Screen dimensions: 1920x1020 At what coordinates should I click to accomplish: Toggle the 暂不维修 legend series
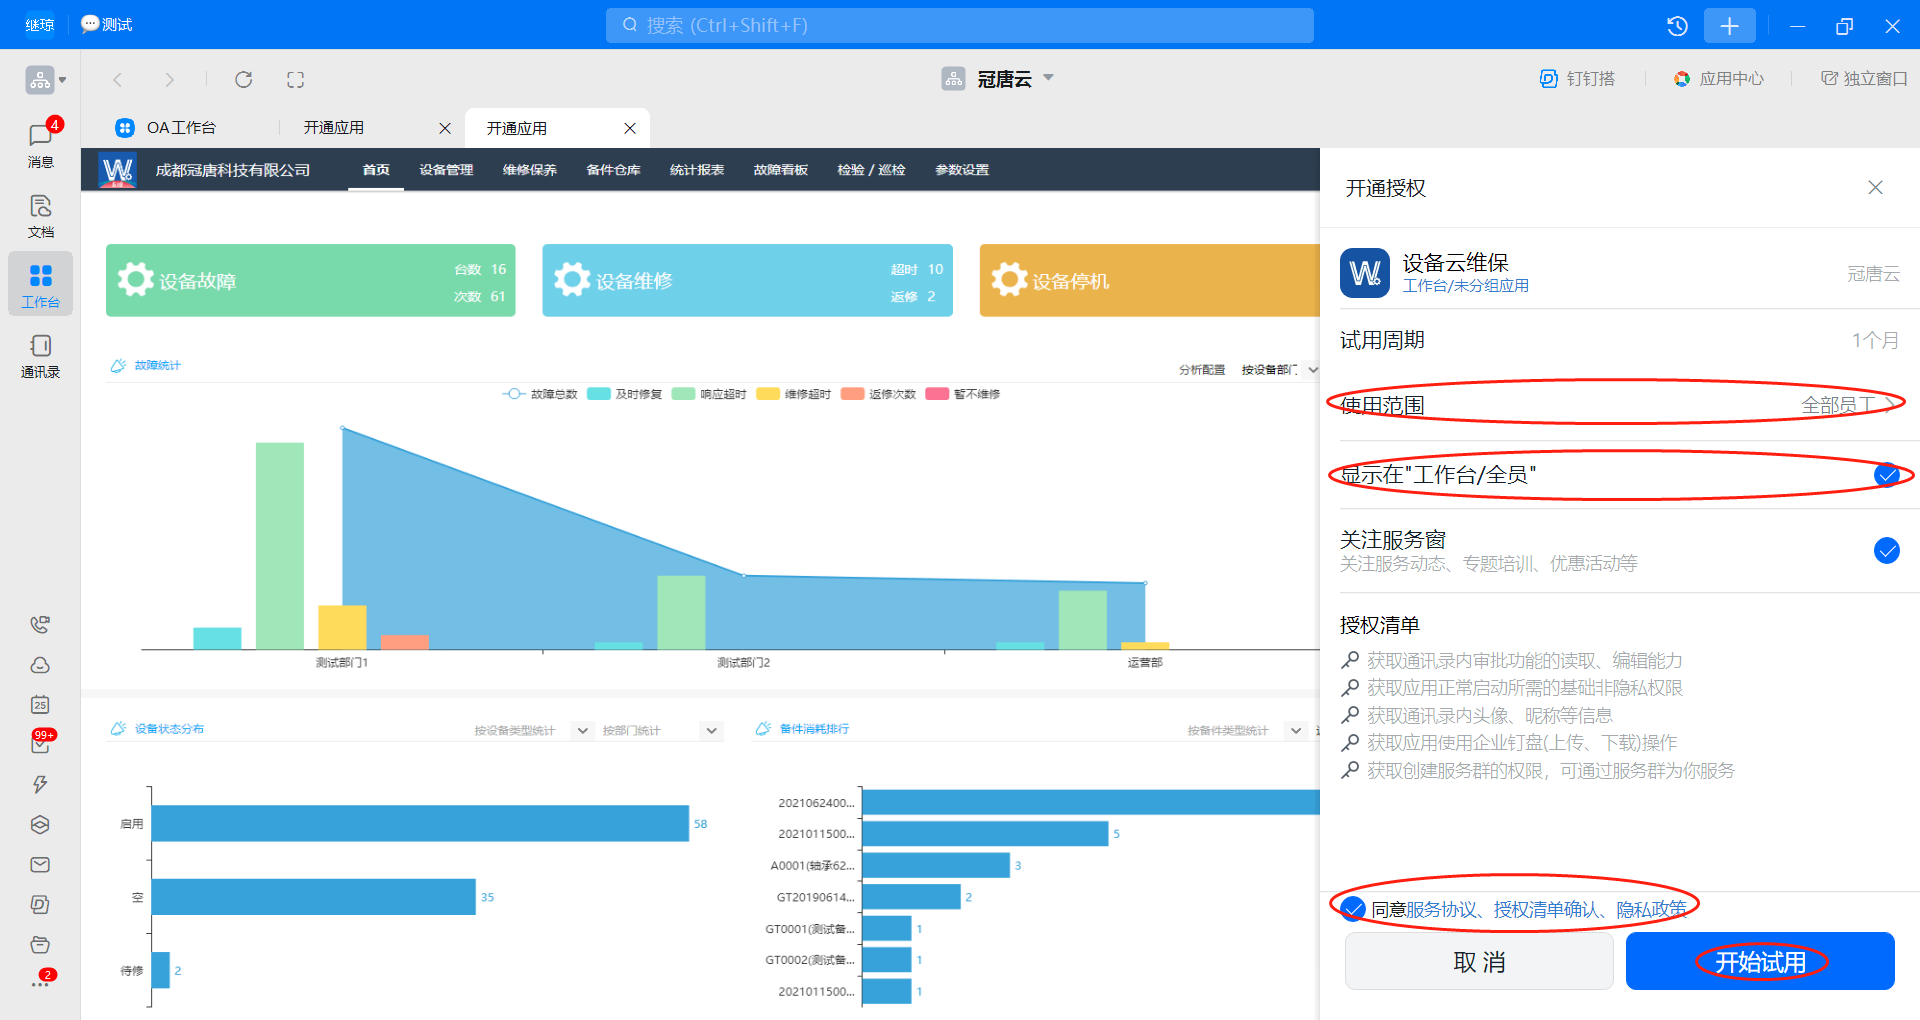[963, 394]
